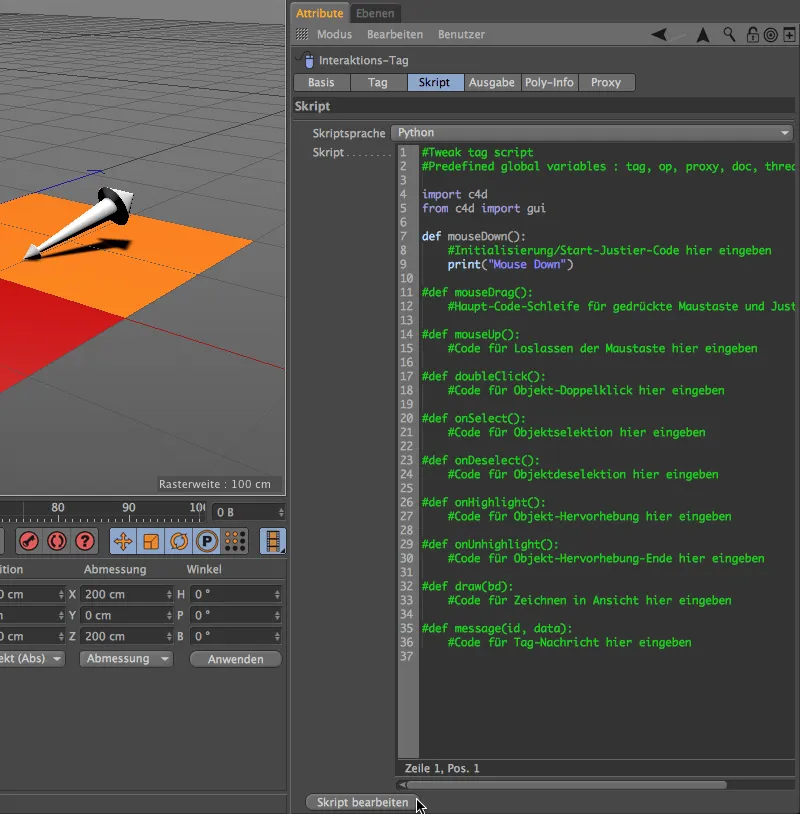Click the red question mark keyframe selection icon
The width and height of the screenshot is (800, 814).
coord(85,541)
